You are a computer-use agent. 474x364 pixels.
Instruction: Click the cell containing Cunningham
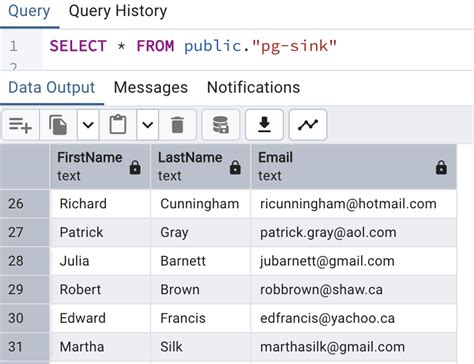pyautogui.click(x=200, y=204)
